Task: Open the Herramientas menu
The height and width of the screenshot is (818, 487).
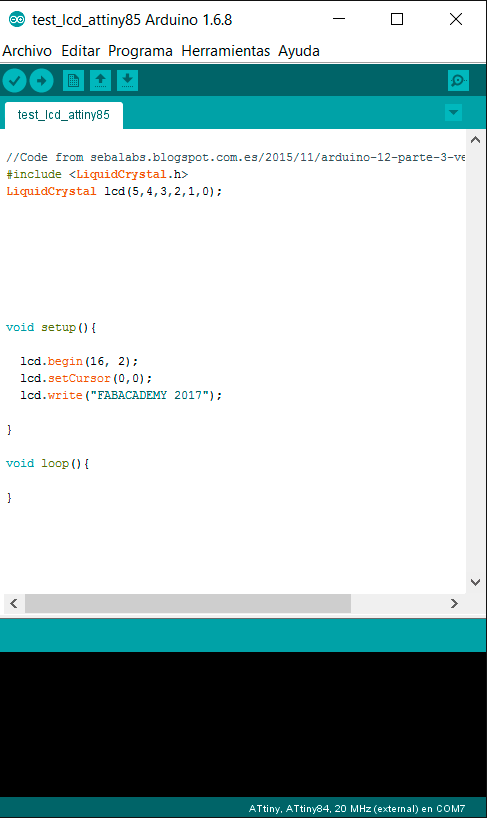Action: (225, 51)
